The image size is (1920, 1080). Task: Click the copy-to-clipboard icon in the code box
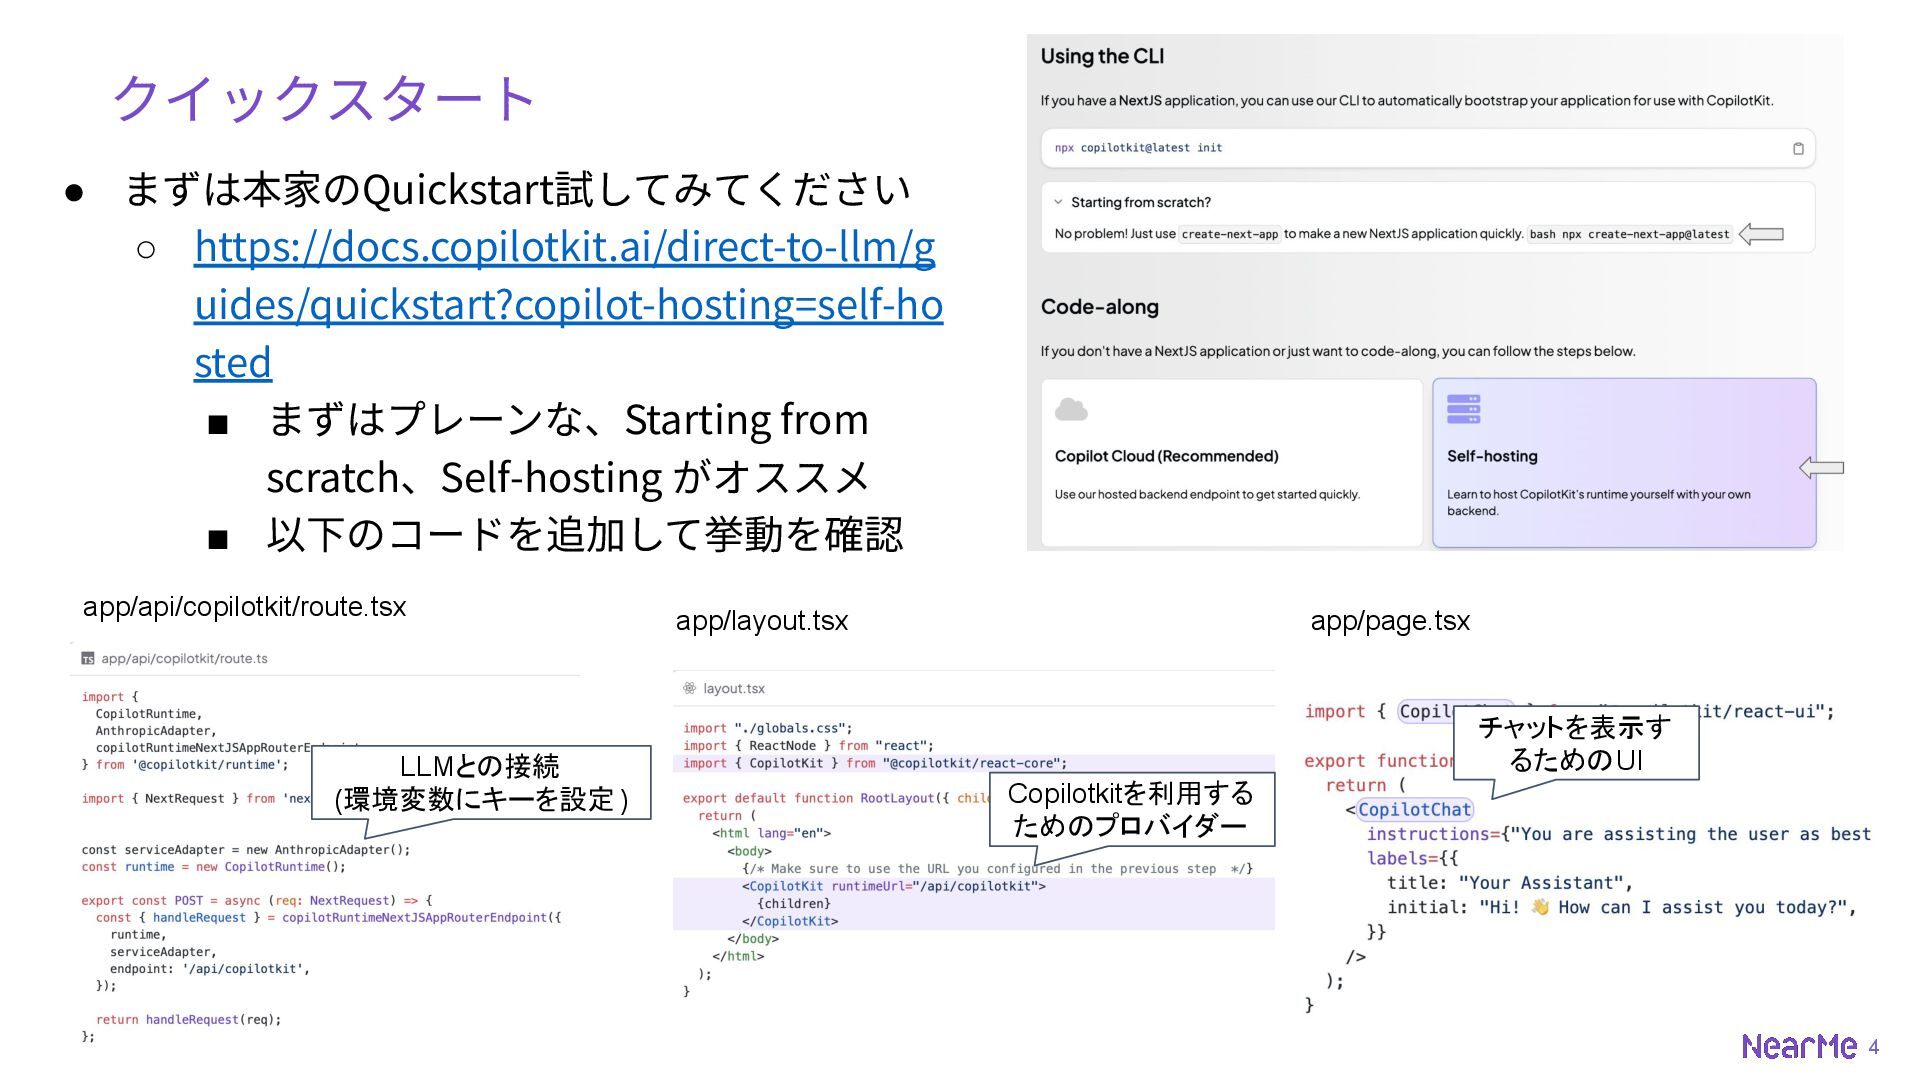click(1798, 148)
